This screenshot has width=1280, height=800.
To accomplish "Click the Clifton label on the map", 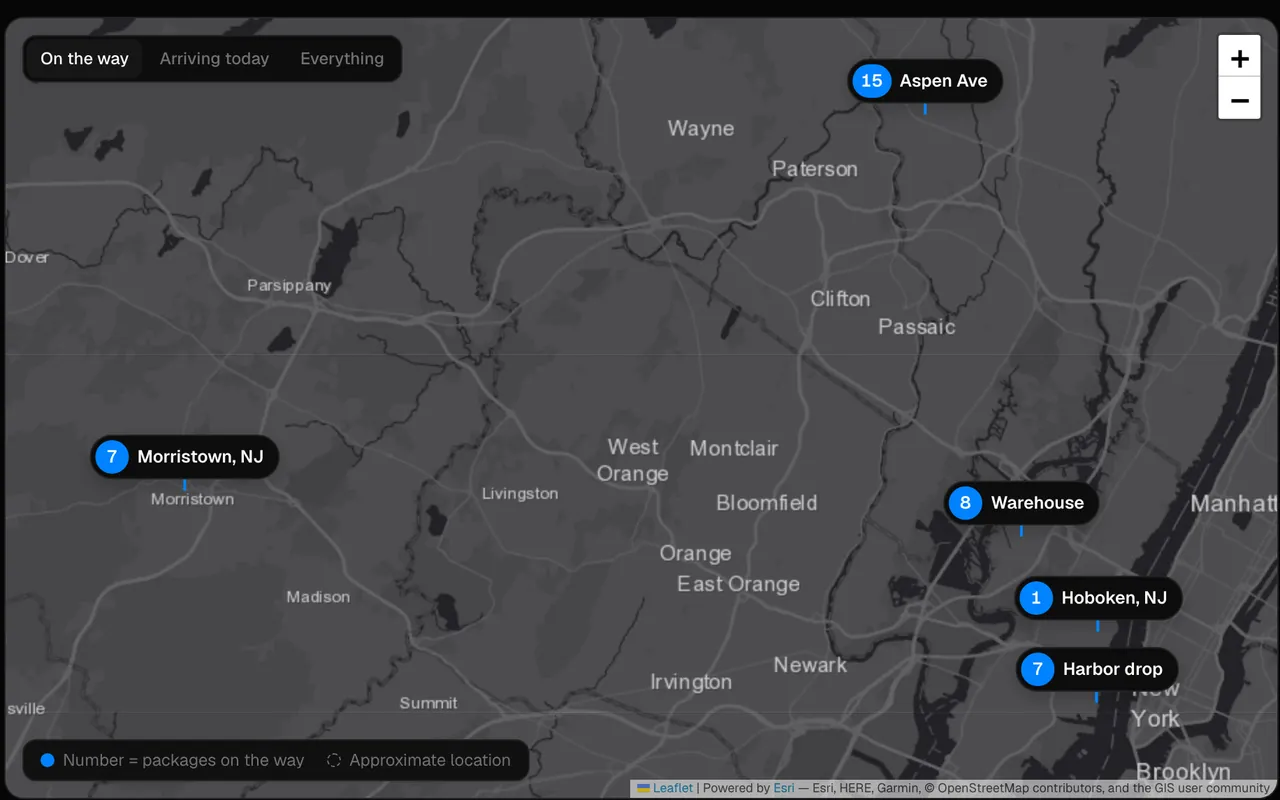I will point(840,299).
